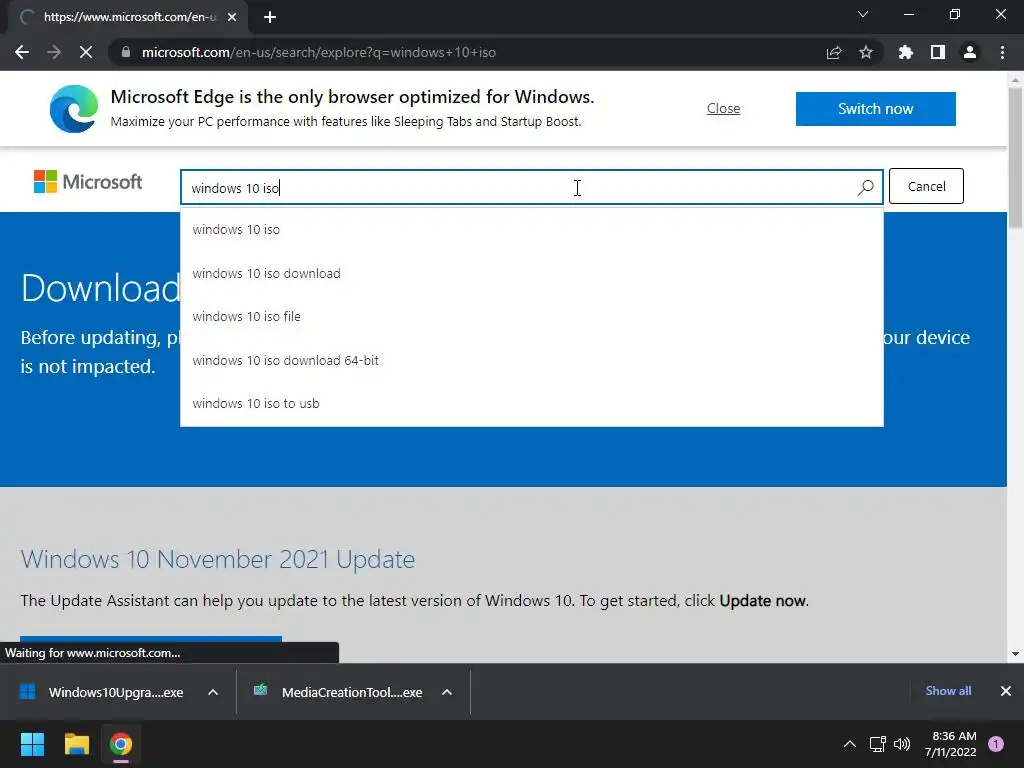
Task: Click the Chrome taskbar icon
Action: (121, 744)
